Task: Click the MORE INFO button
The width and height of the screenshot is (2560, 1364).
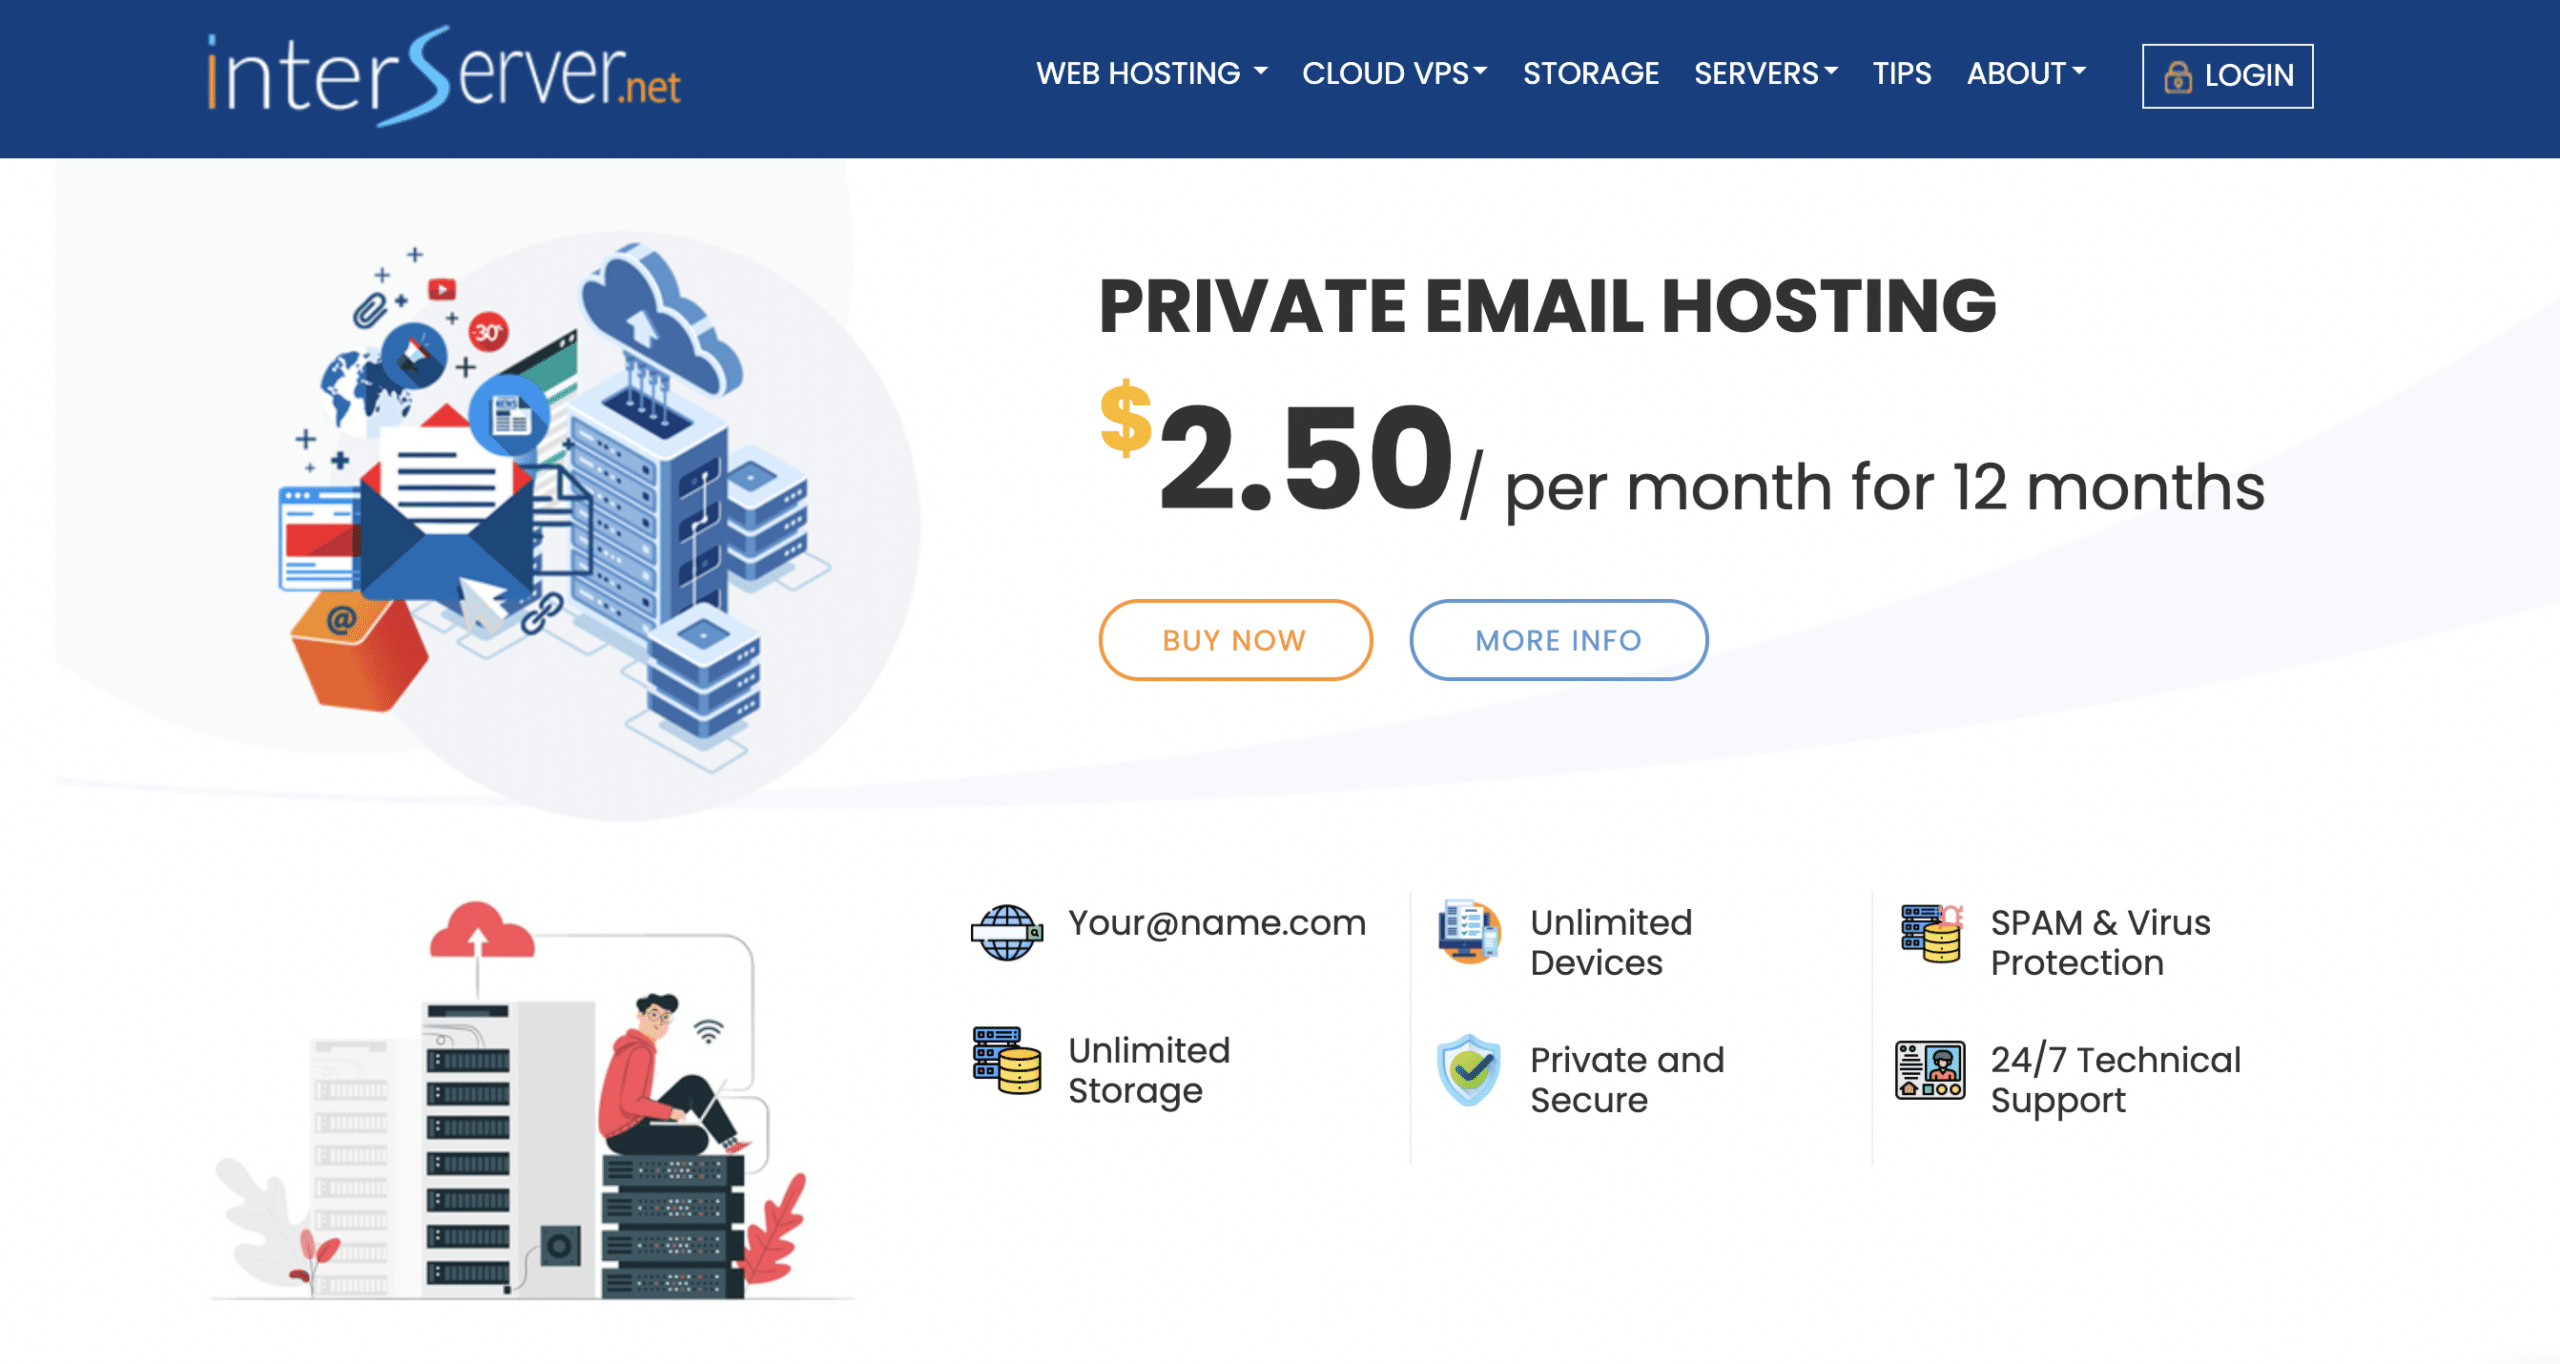Action: [1558, 640]
